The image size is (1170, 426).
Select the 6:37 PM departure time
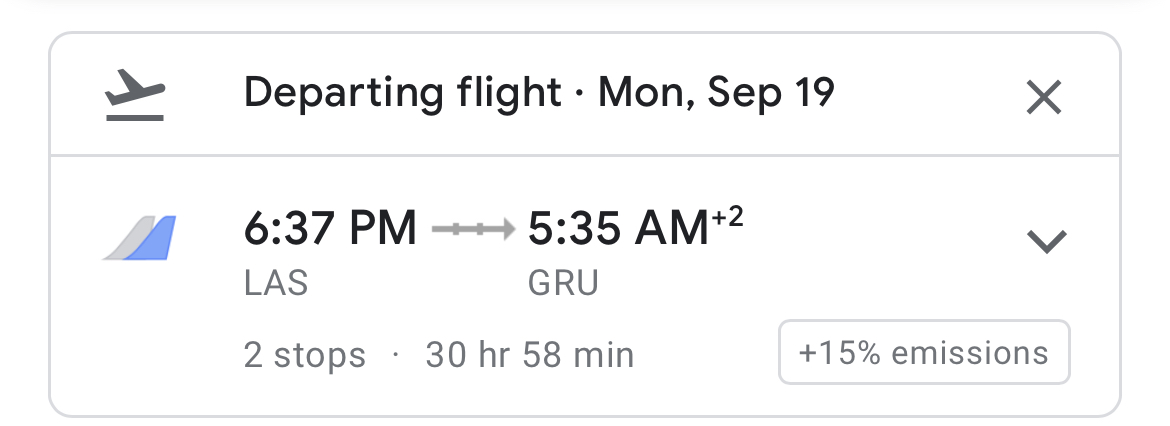click(329, 230)
